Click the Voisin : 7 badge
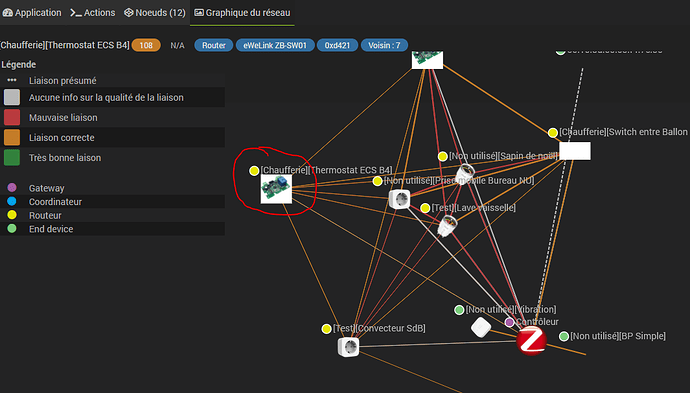Viewport: 690px width, 393px height. coord(385,45)
